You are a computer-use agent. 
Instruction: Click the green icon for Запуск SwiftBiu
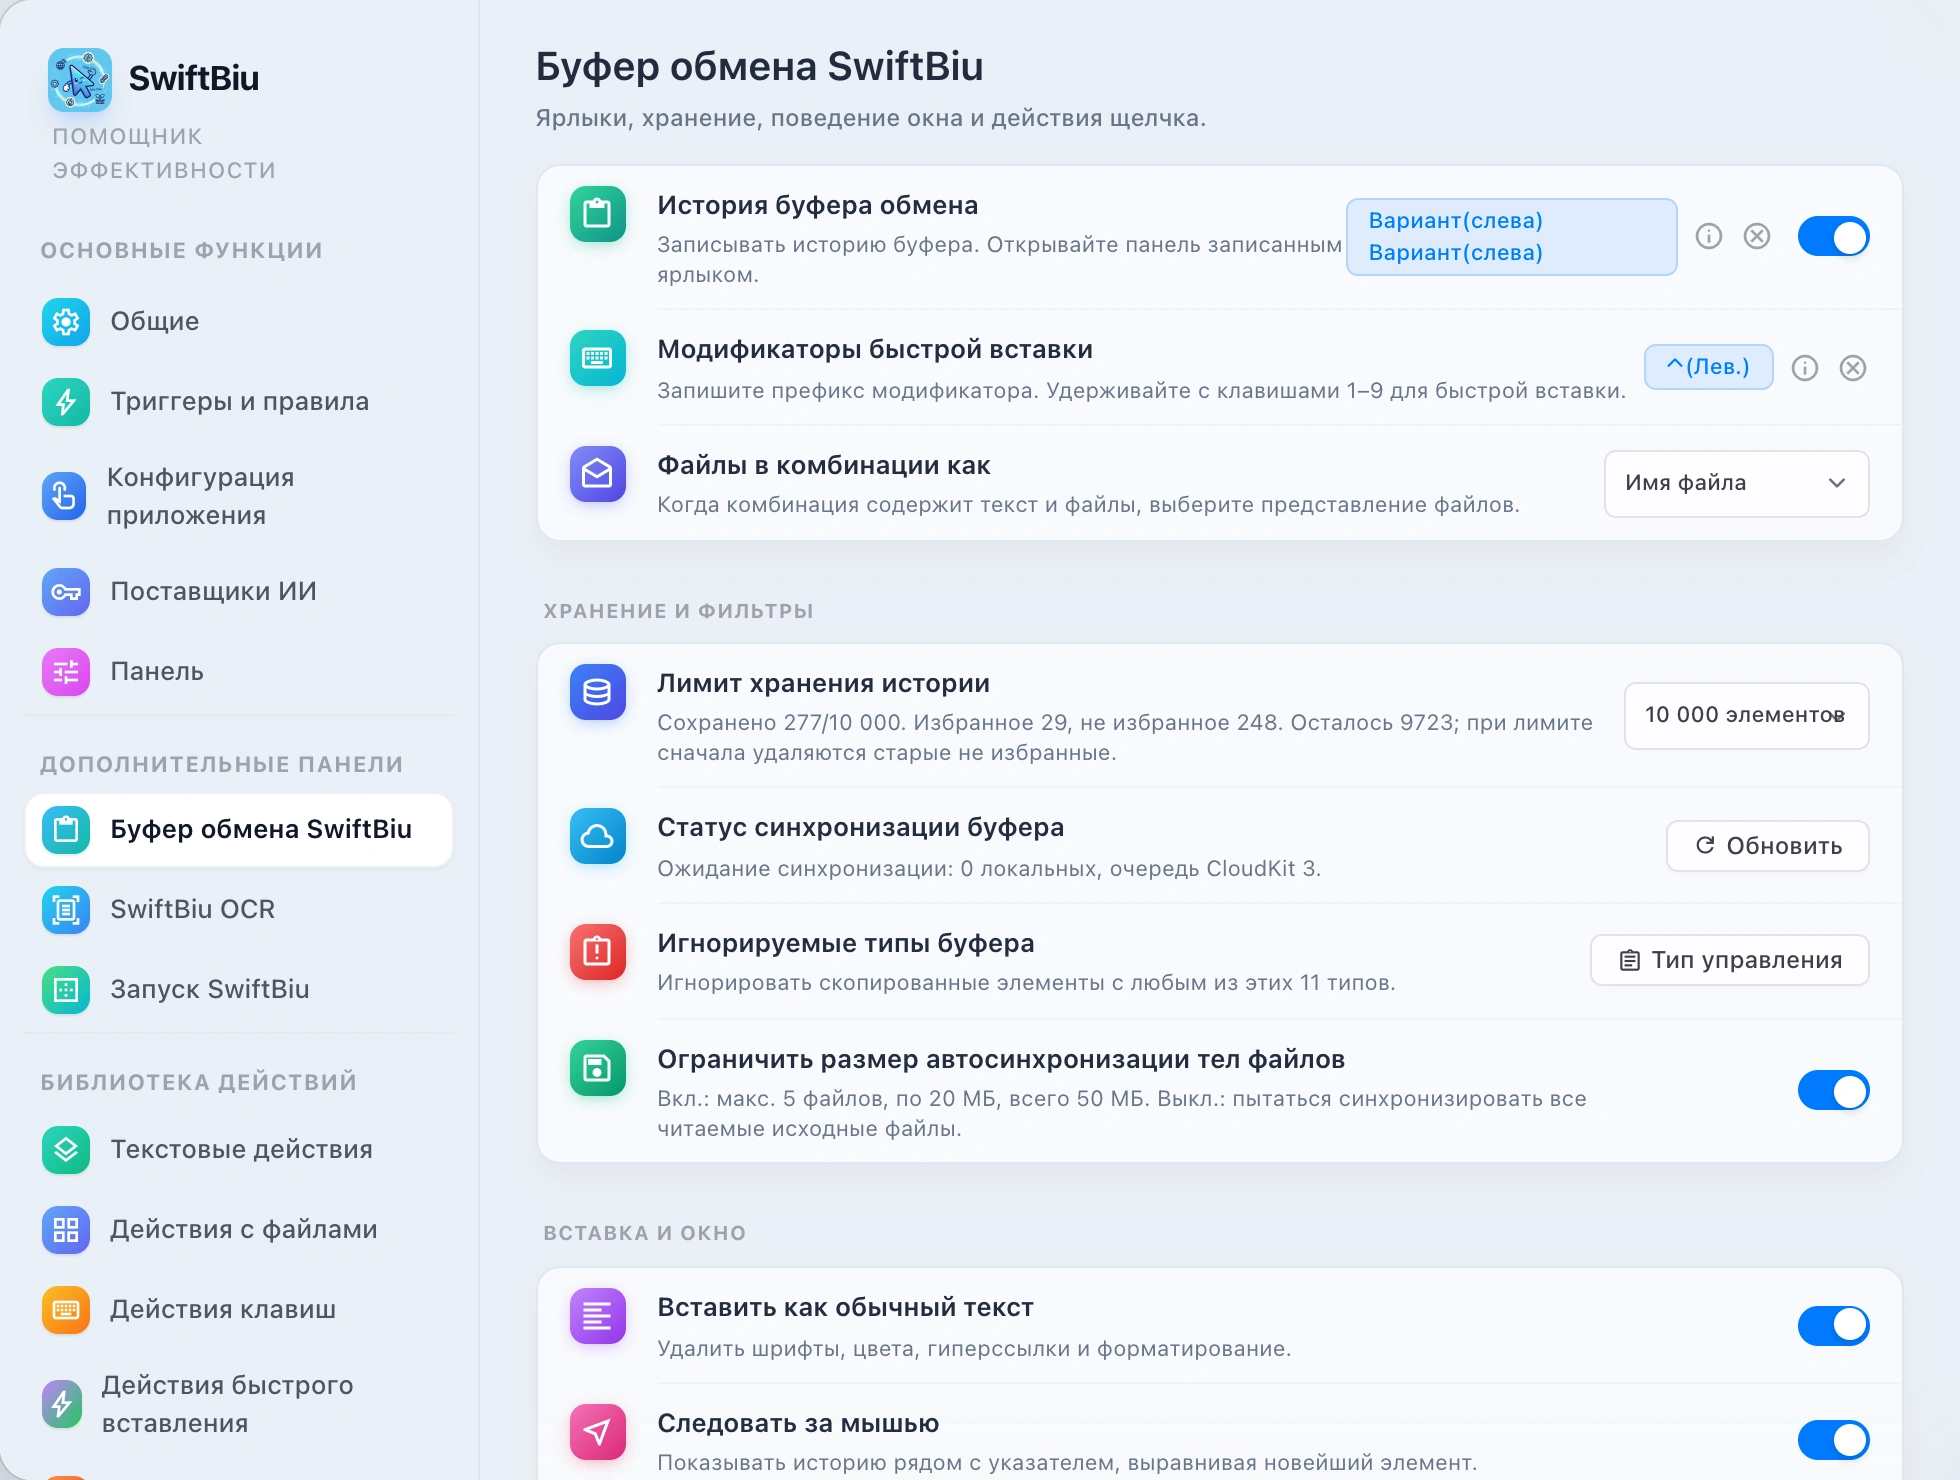click(x=66, y=990)
